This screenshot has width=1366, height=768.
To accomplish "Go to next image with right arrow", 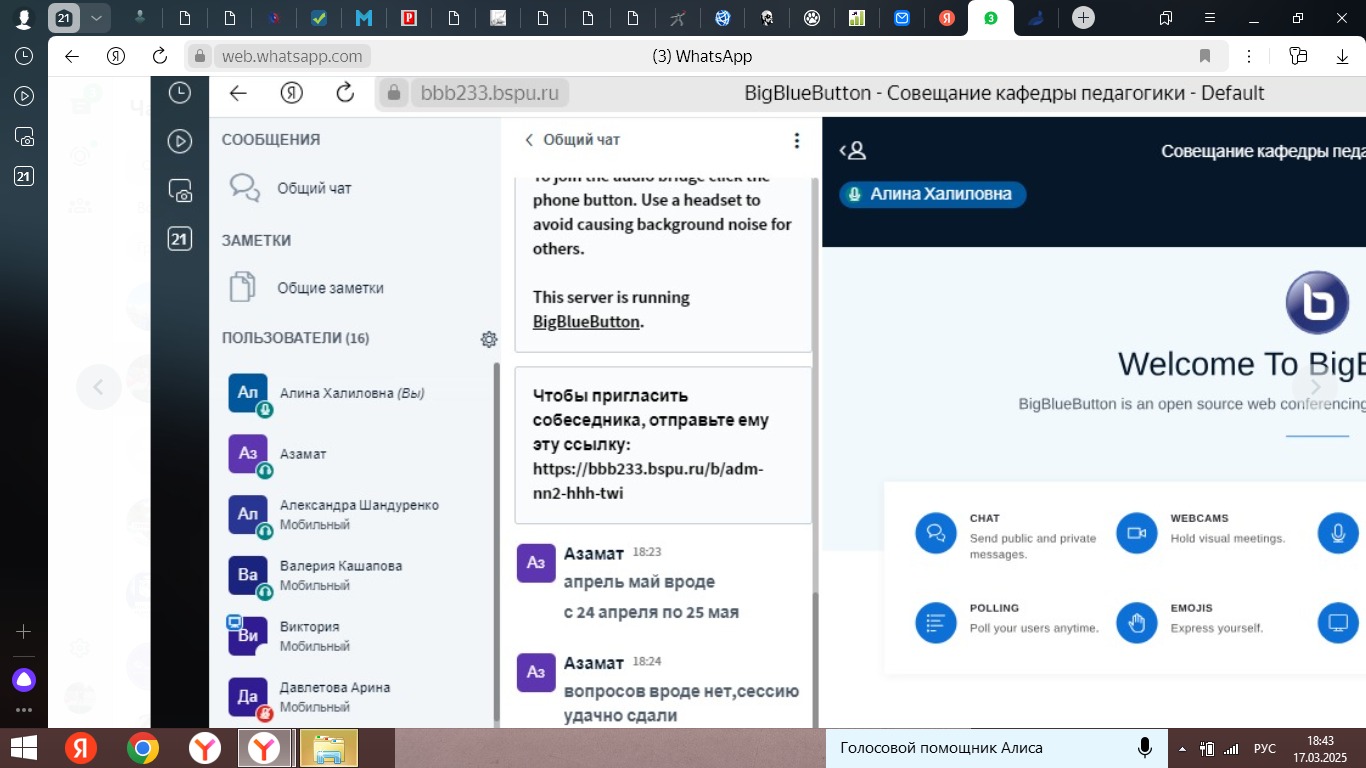I will pyautogui.click(x=1315, y=387).
